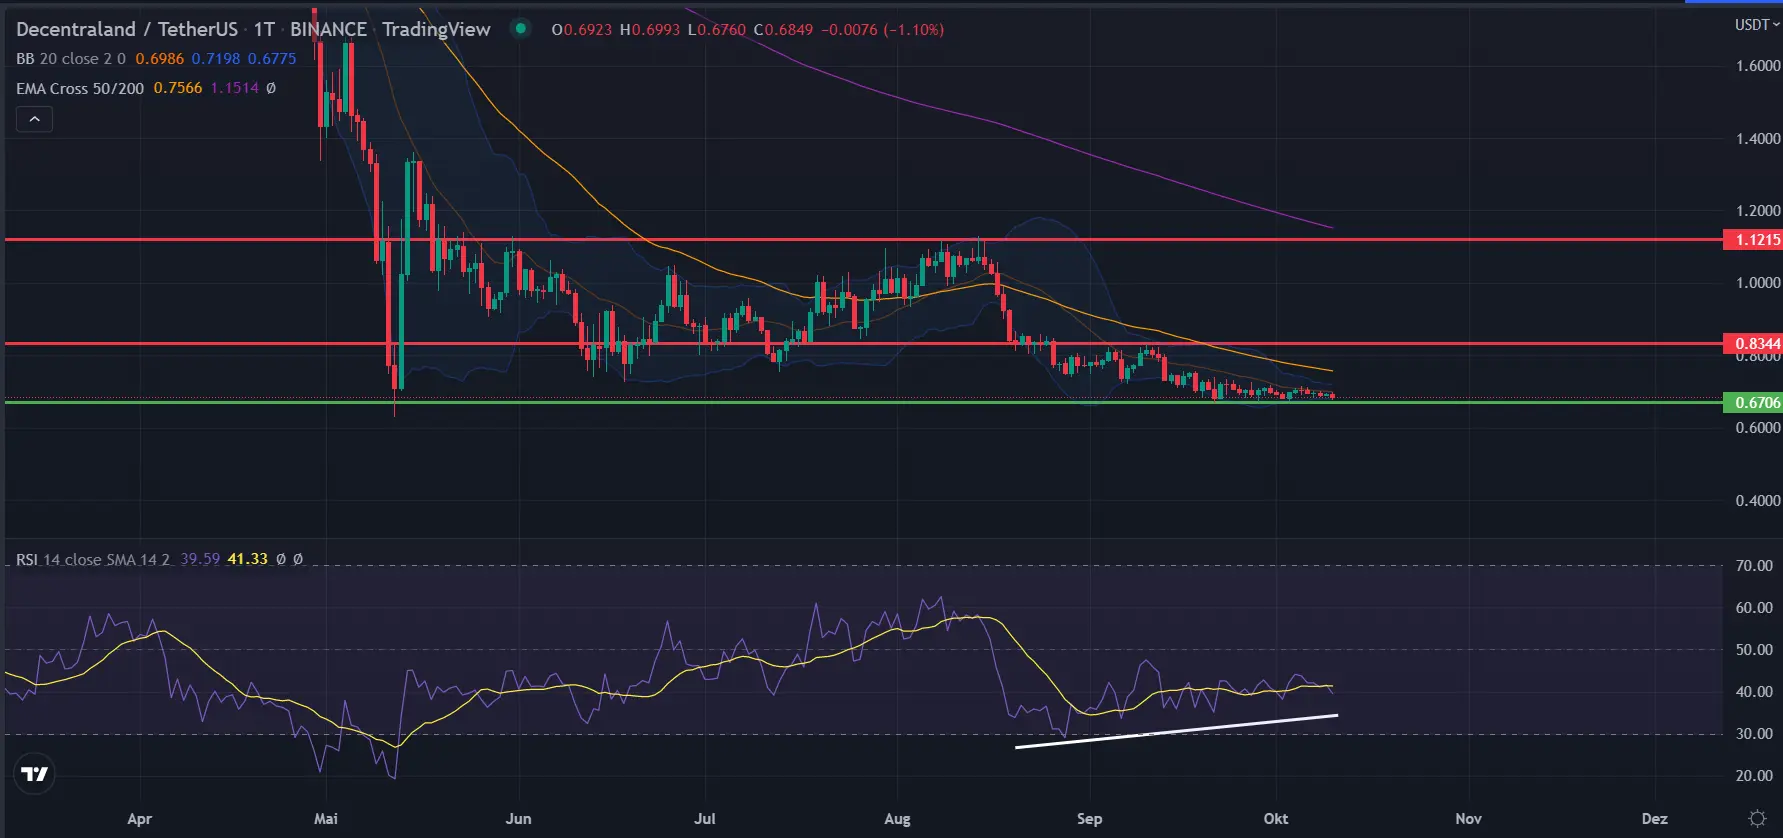
Task: Click the BB lower value 0.6775
Action: (x=272, y=59)
